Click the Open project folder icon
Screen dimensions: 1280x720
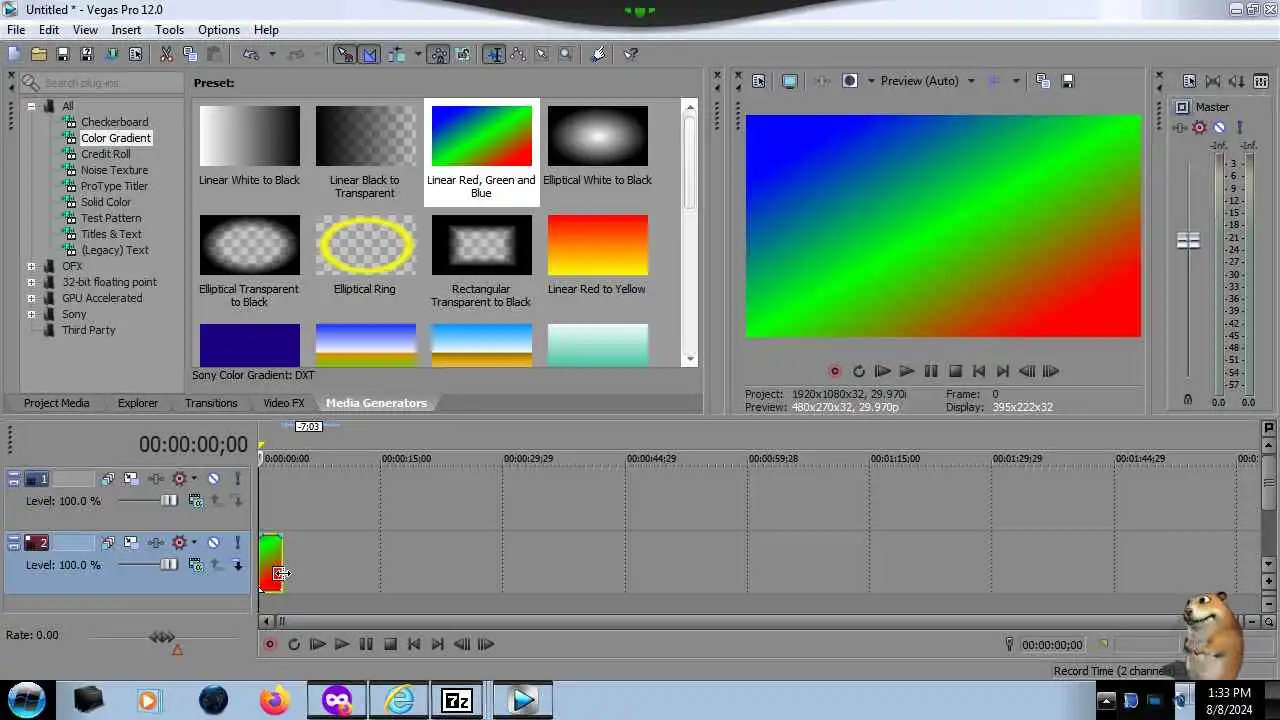(39, 54)
